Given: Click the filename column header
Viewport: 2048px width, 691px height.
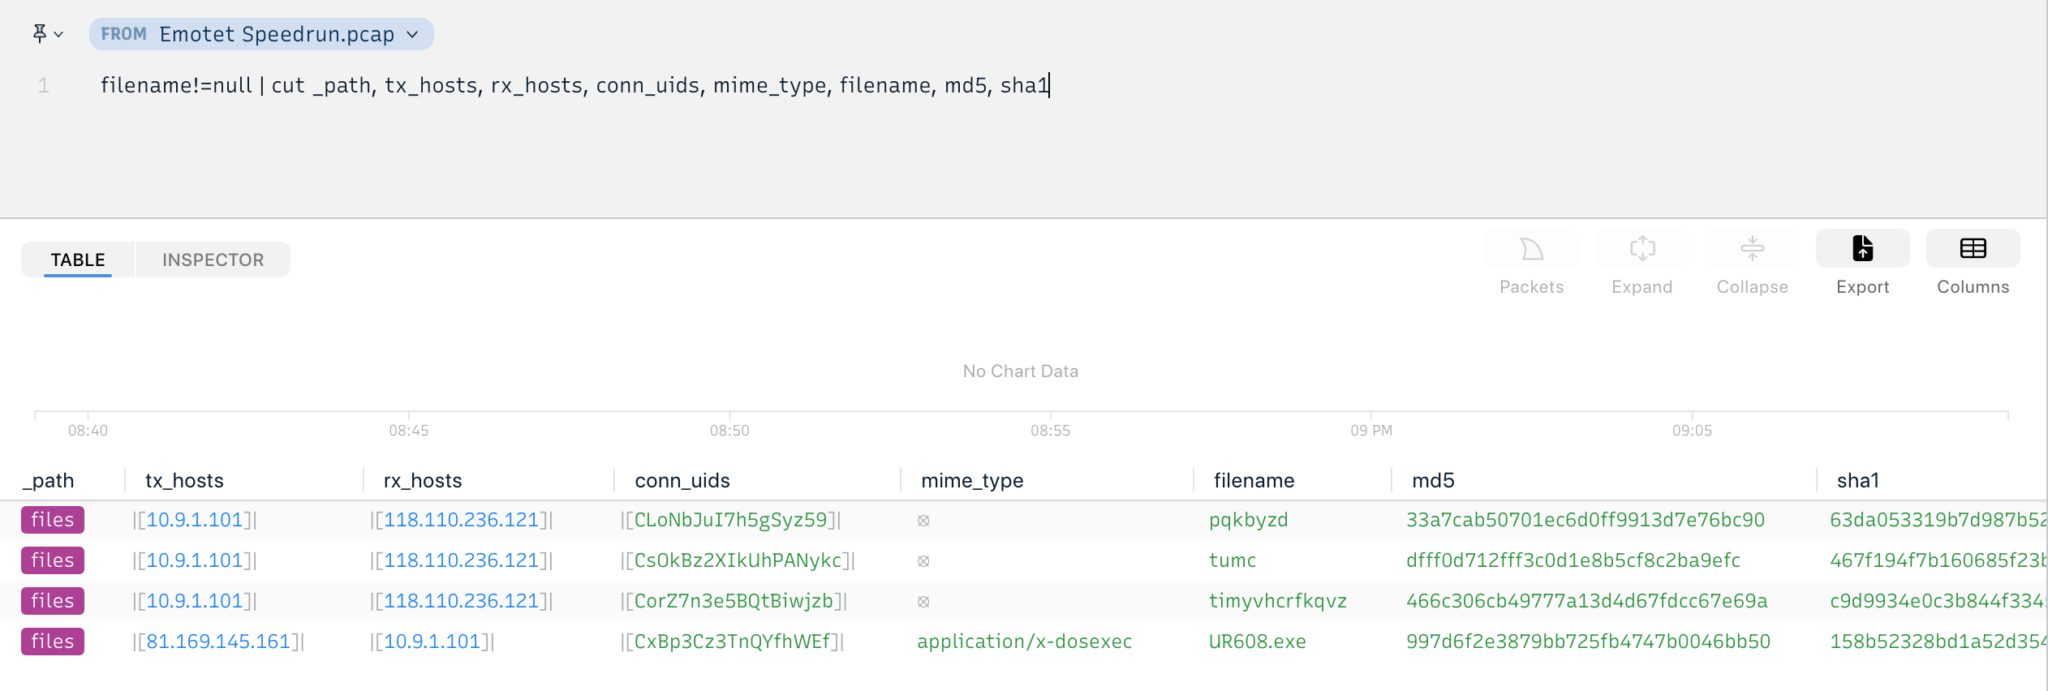Looking at the screenshot, I should click(1254, 480).
